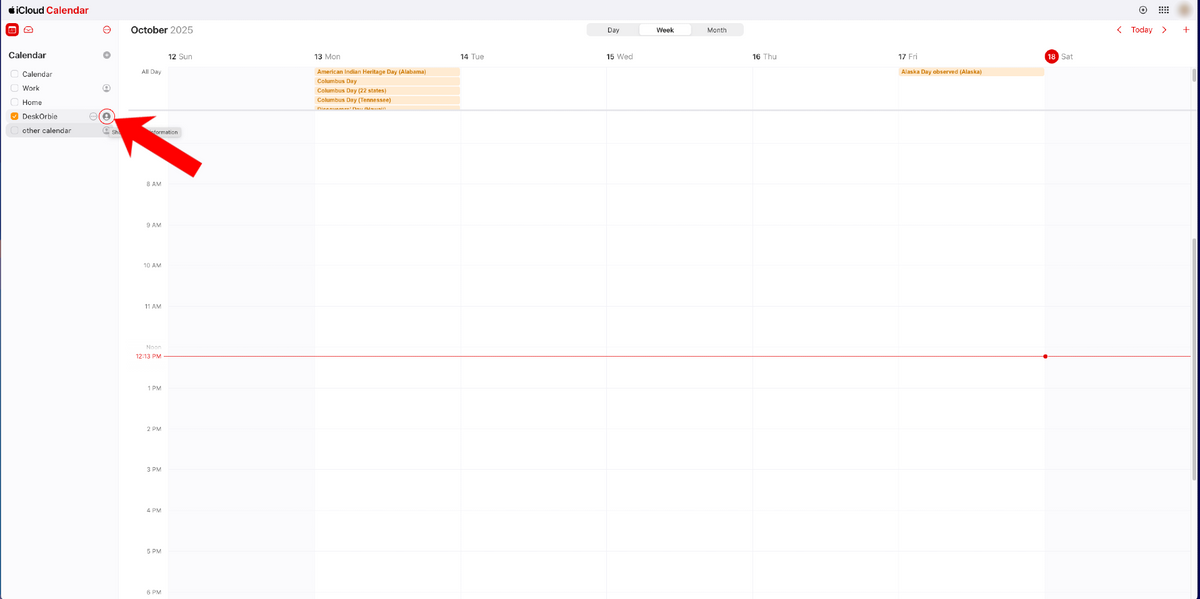Open the calendar view icon in sidebar
This screenshot has width=1200, height=599.
coord(12,30)
